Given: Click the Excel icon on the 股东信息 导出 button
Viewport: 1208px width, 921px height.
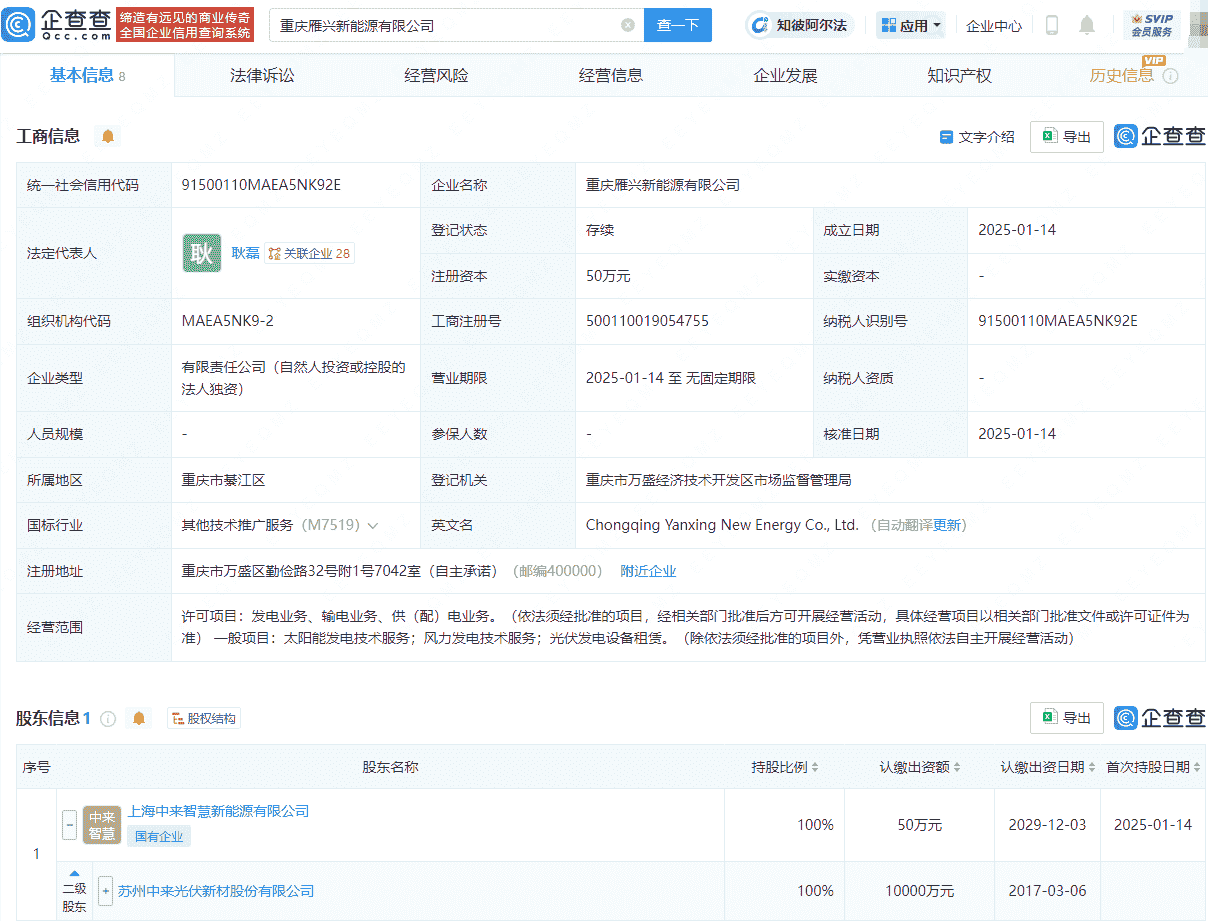Looking at the screenshot, I should click(x=1050, y=717).
